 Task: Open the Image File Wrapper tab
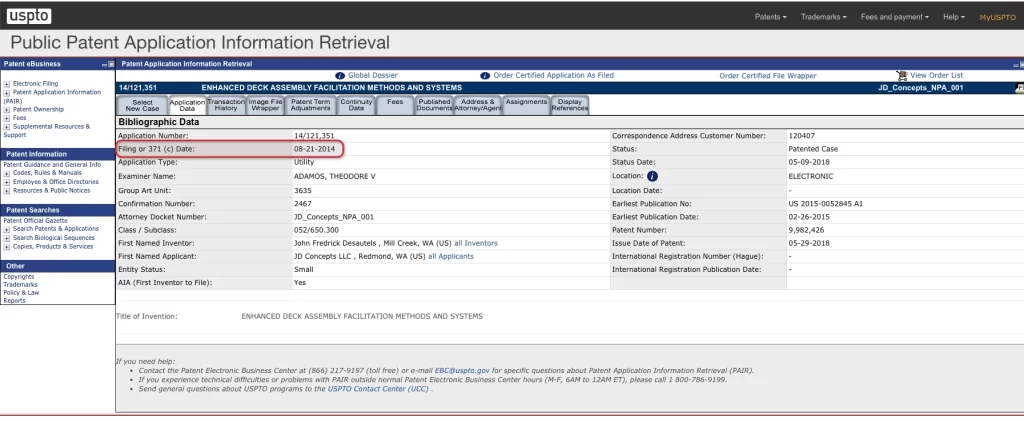point(265,106)
